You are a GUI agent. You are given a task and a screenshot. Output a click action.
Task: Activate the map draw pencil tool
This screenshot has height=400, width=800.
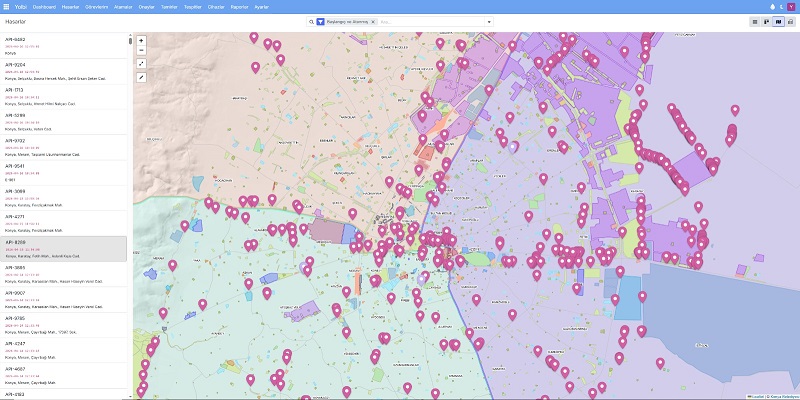coord(141,77)
